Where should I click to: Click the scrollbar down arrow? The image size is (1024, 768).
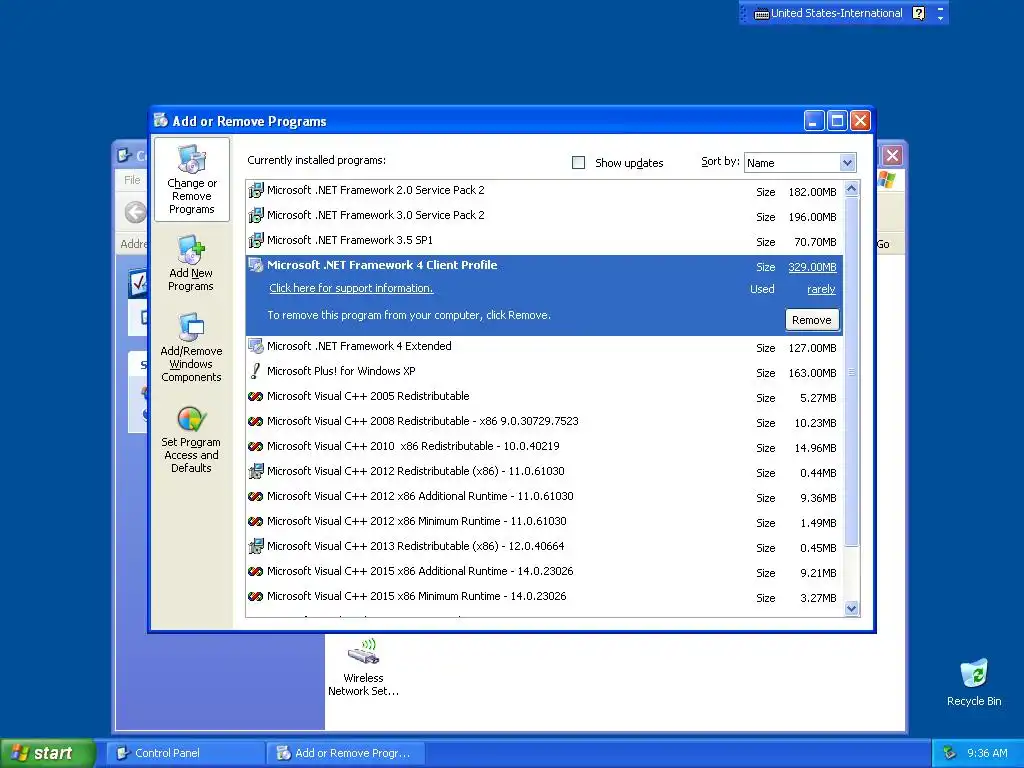click(851, 609)
